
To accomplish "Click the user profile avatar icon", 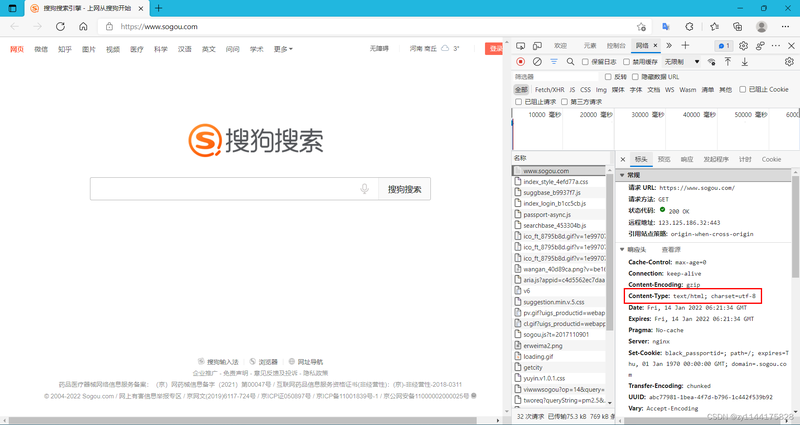I will coord(761,27).
